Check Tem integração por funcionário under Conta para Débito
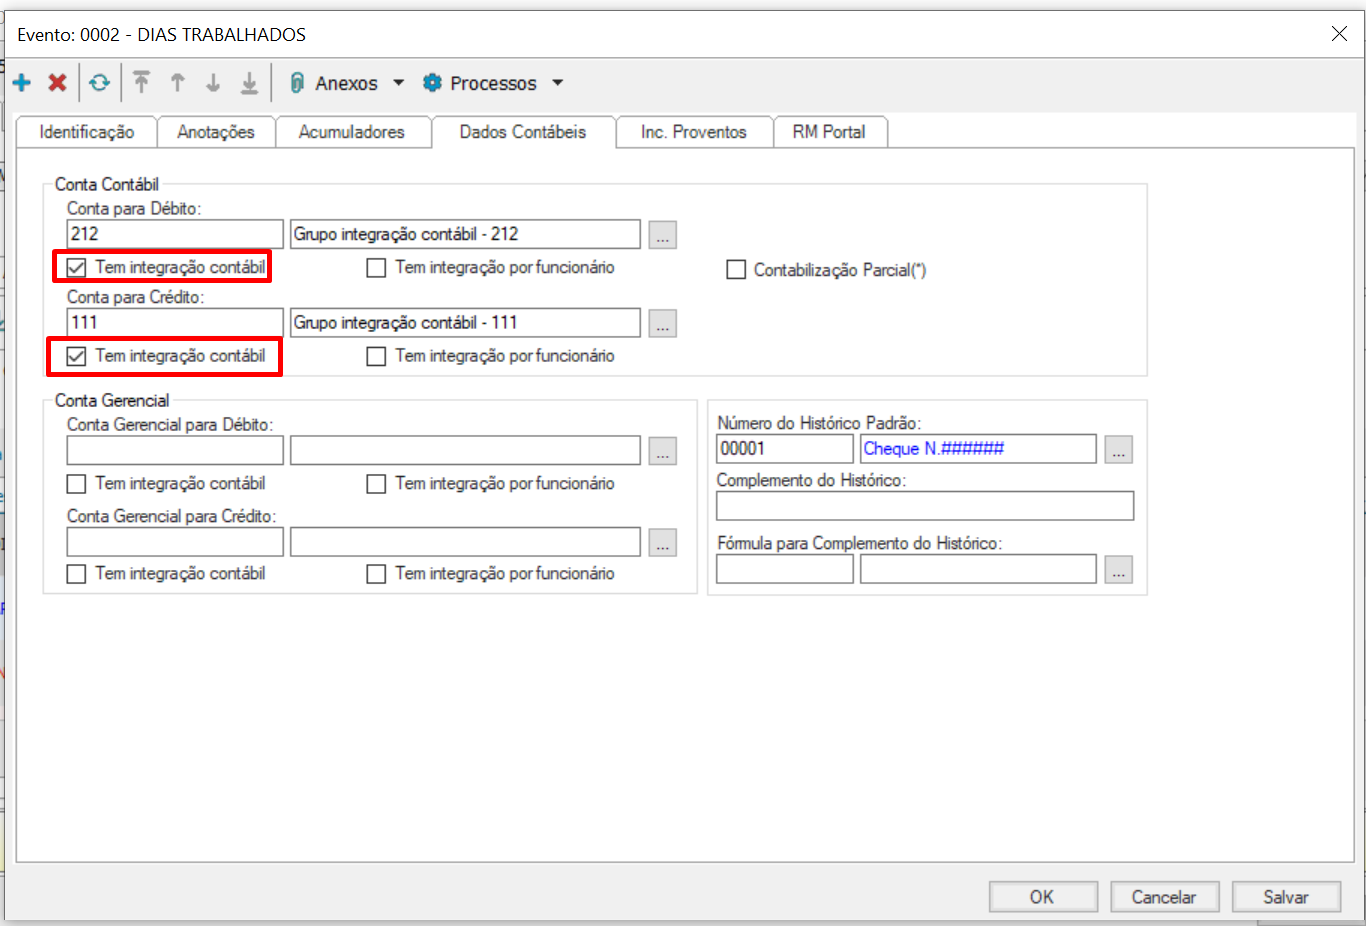The width and height of the screenshot is (1366, 926). (x=376, y=268)
